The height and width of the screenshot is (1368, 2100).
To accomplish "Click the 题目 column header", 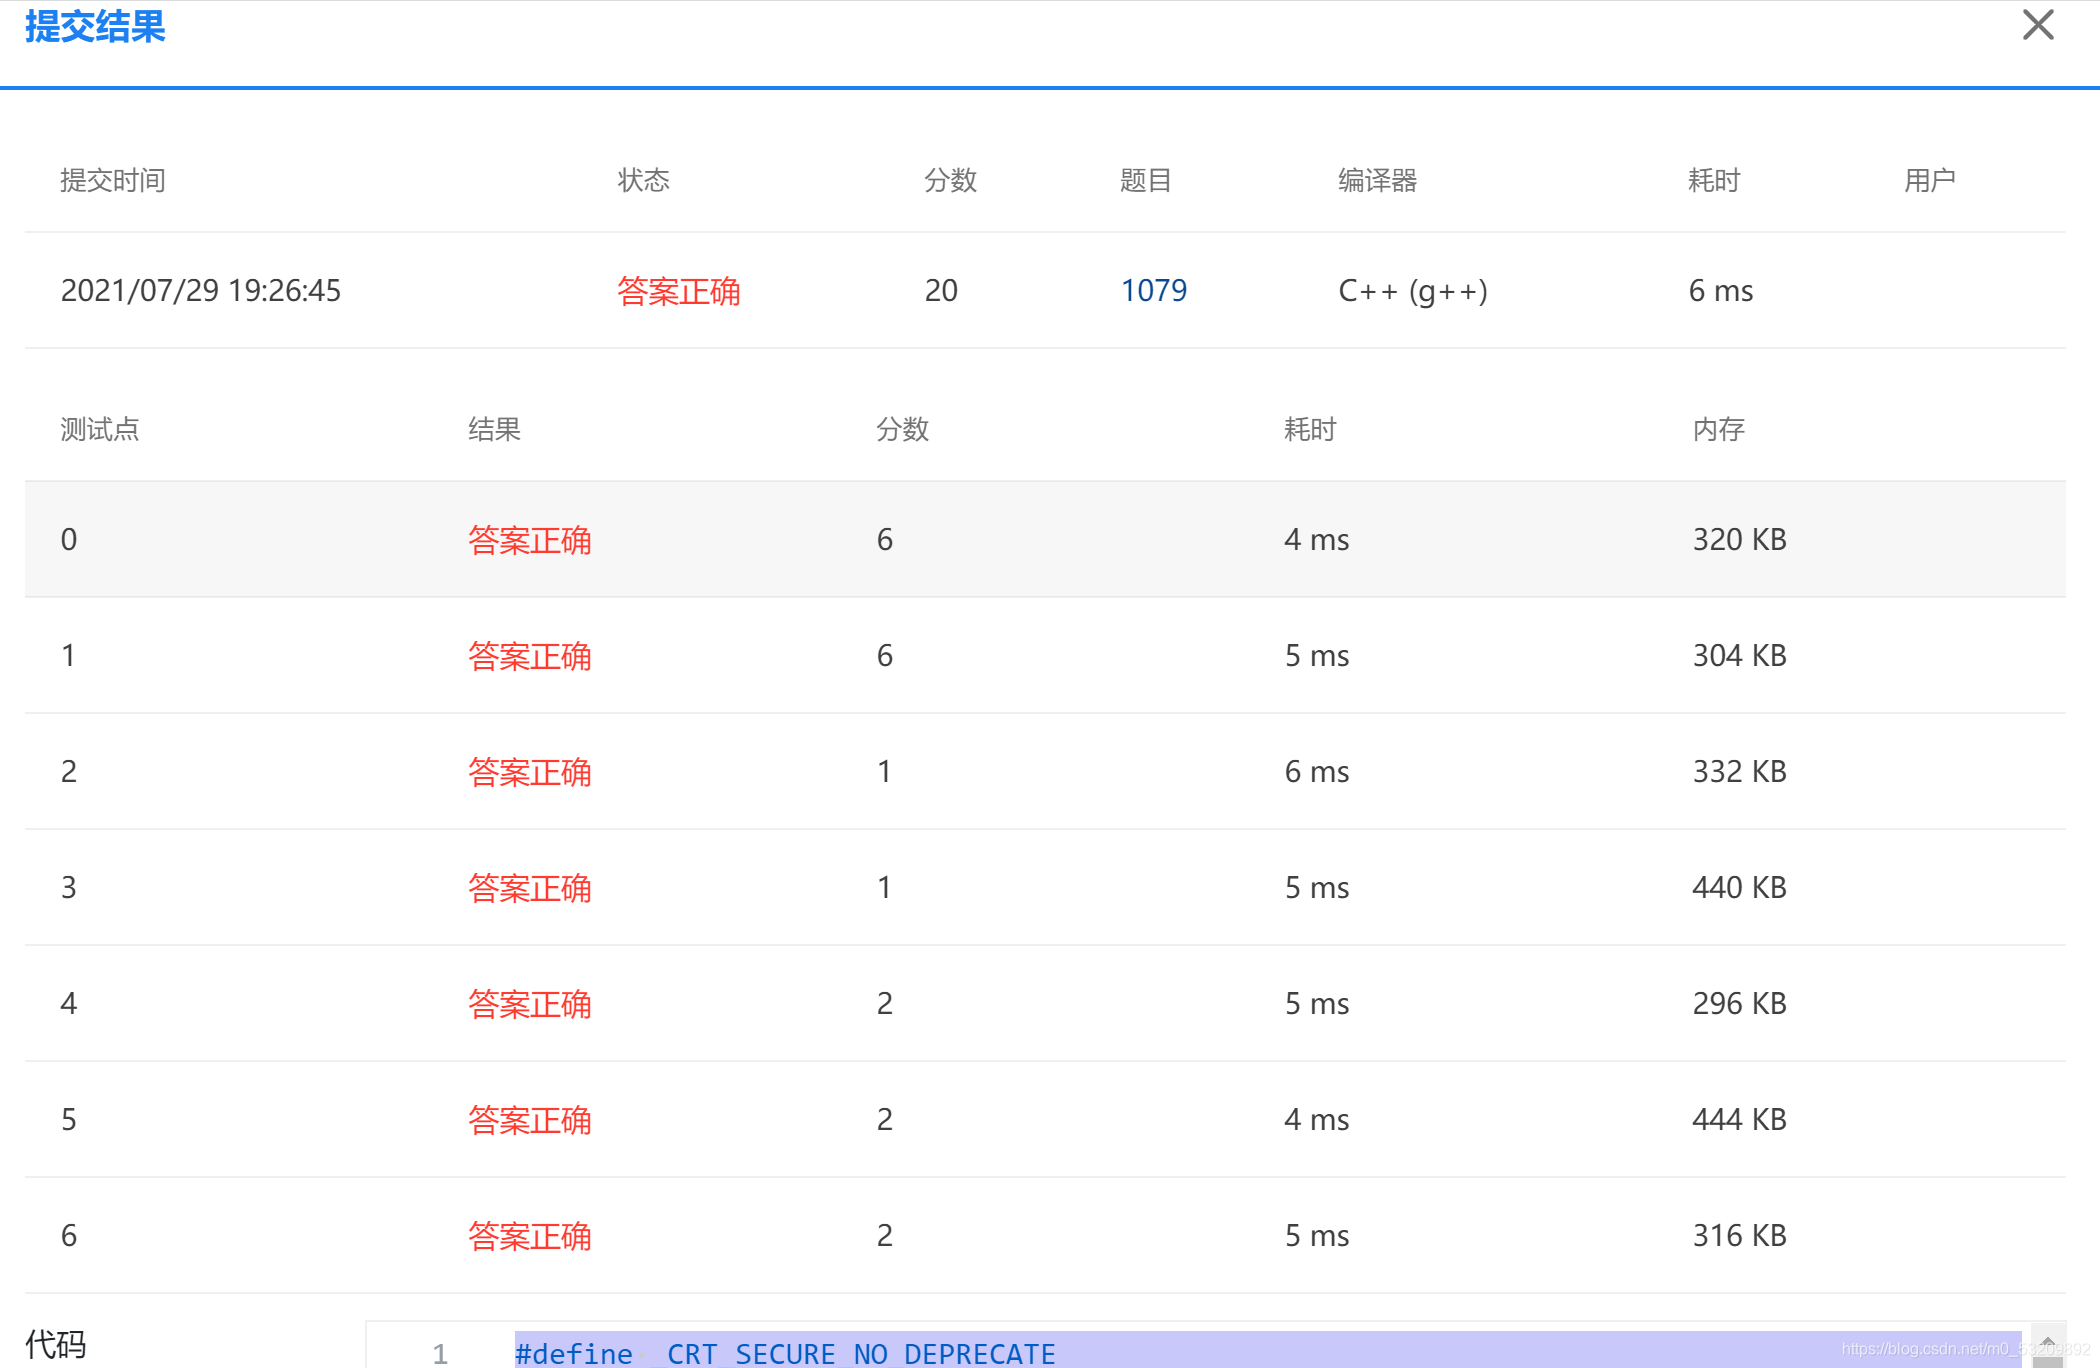I will click(1146, 181).
